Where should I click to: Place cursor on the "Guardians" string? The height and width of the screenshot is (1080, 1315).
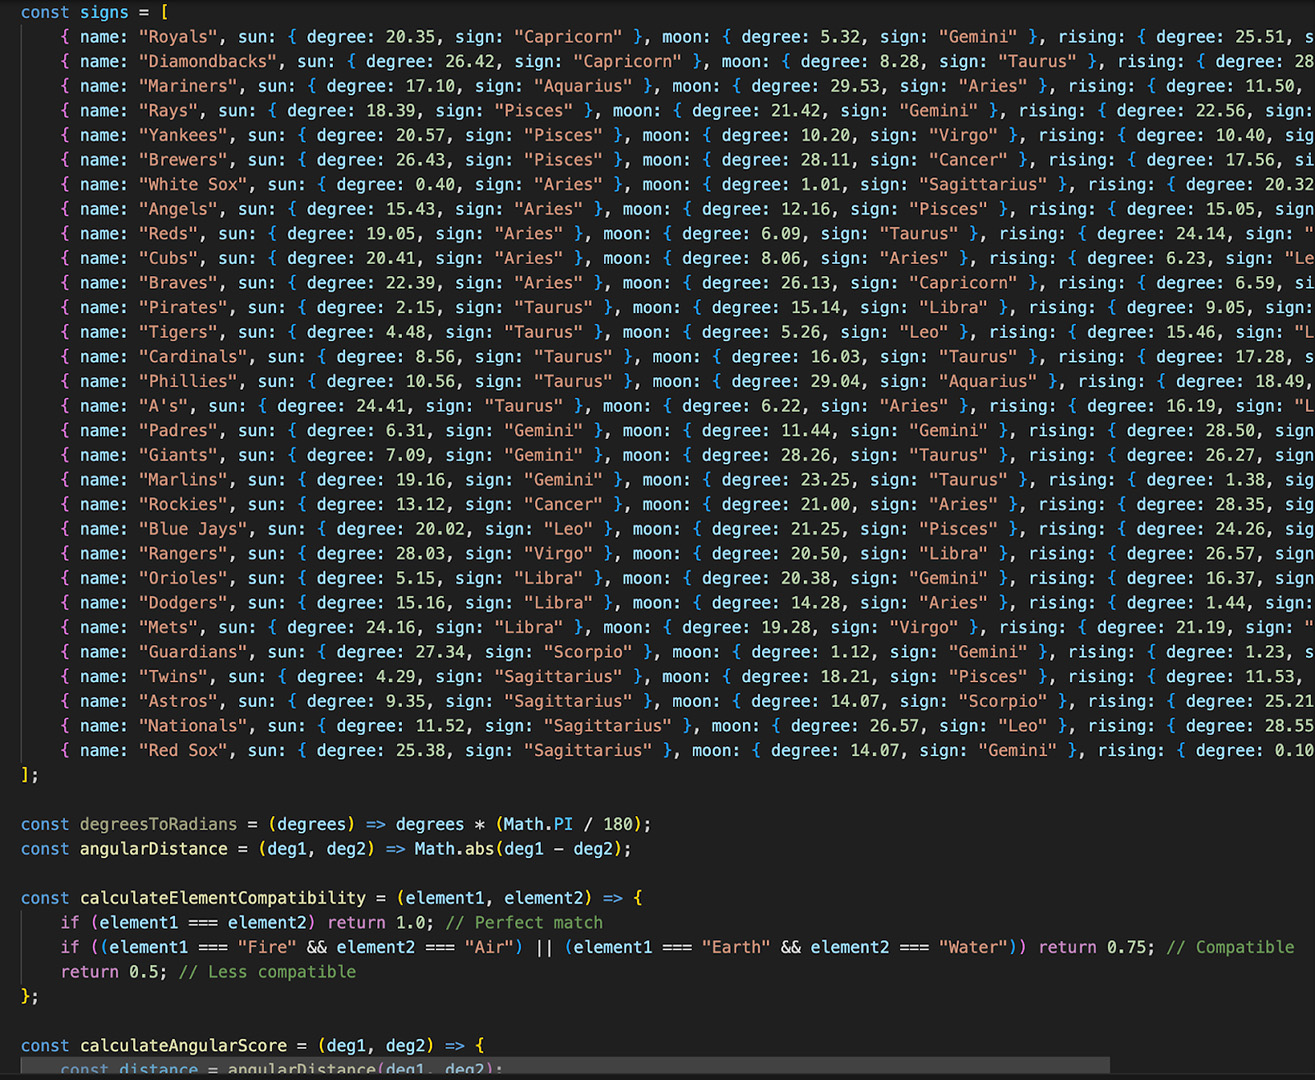pos(194,652)
